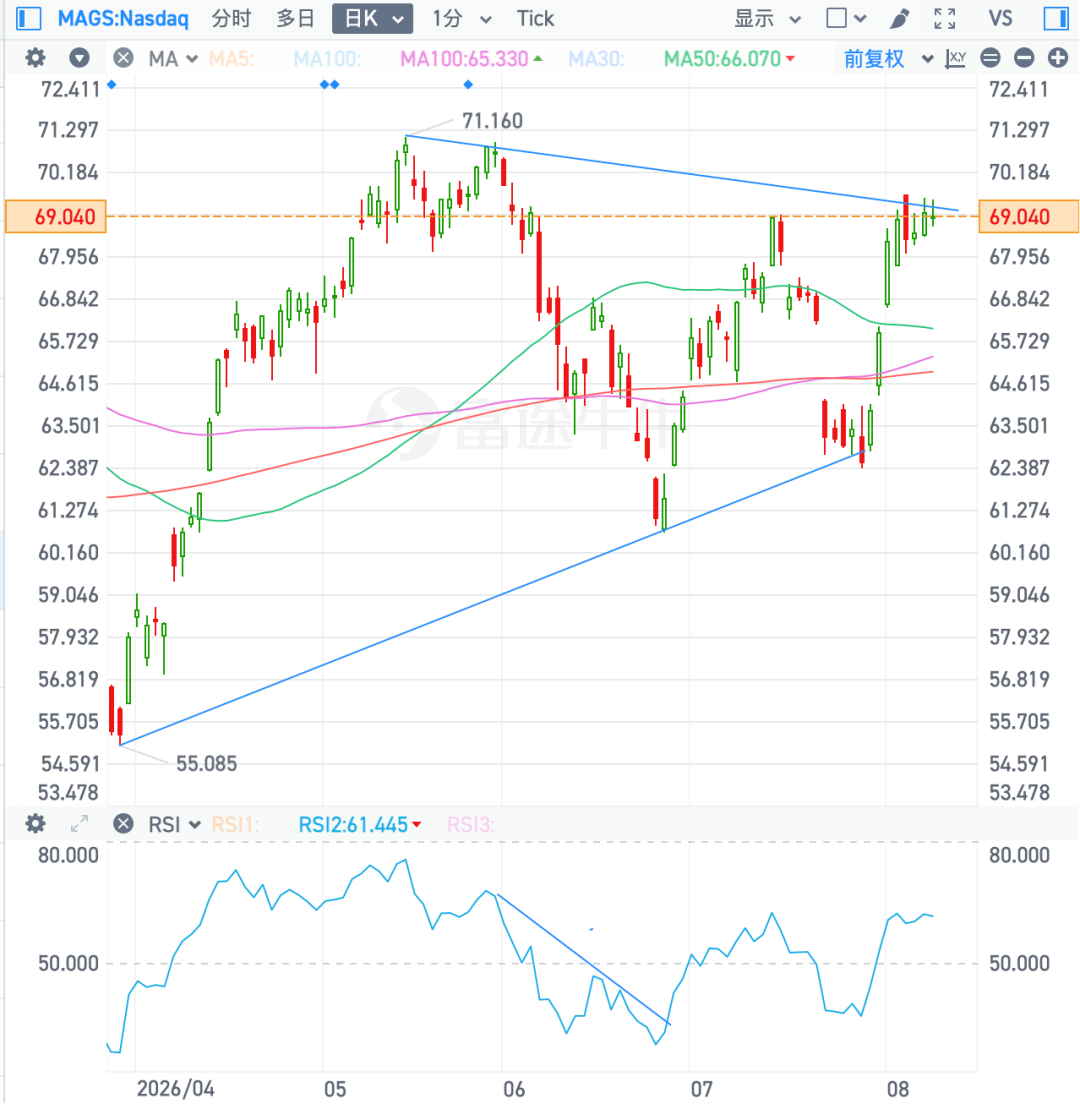
Task: Click the 69.040 current price tag on right axis
Action: (x=1029, y=217)
